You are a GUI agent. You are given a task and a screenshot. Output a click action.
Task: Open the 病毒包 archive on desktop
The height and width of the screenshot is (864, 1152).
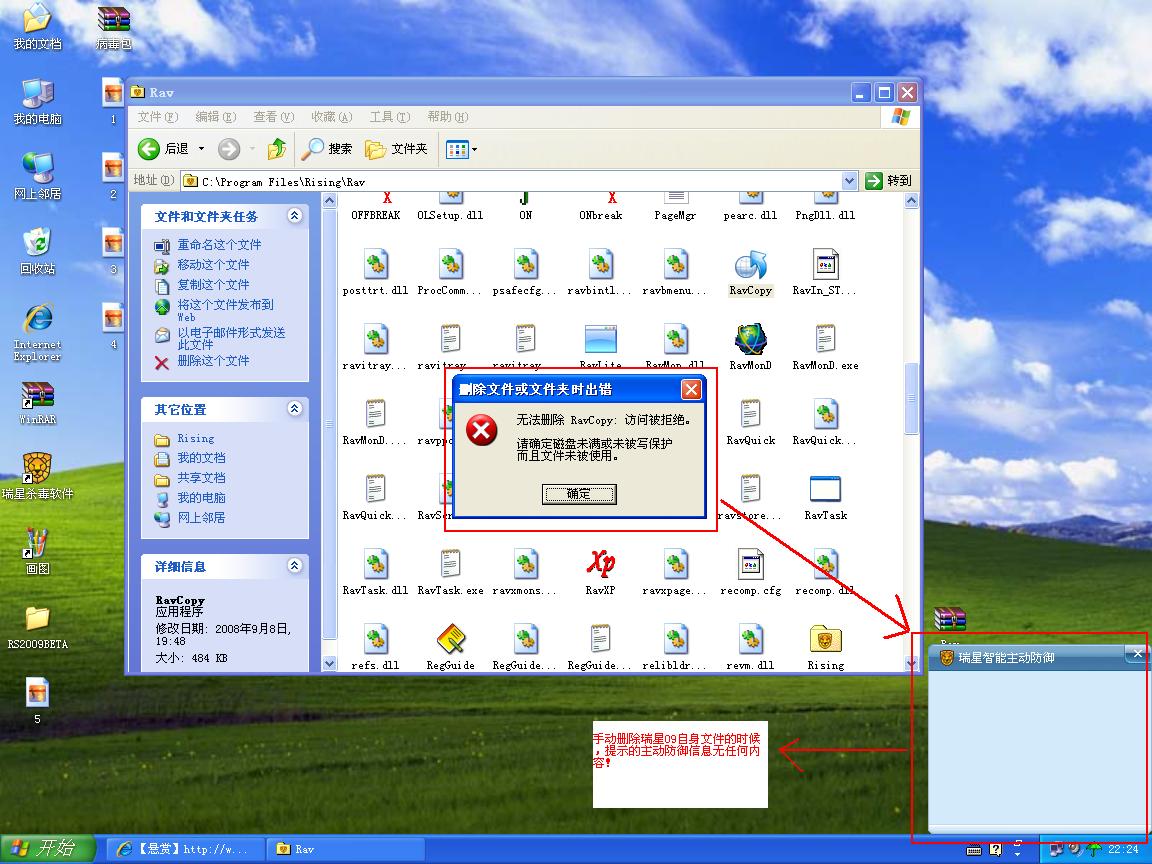[113, 28]
